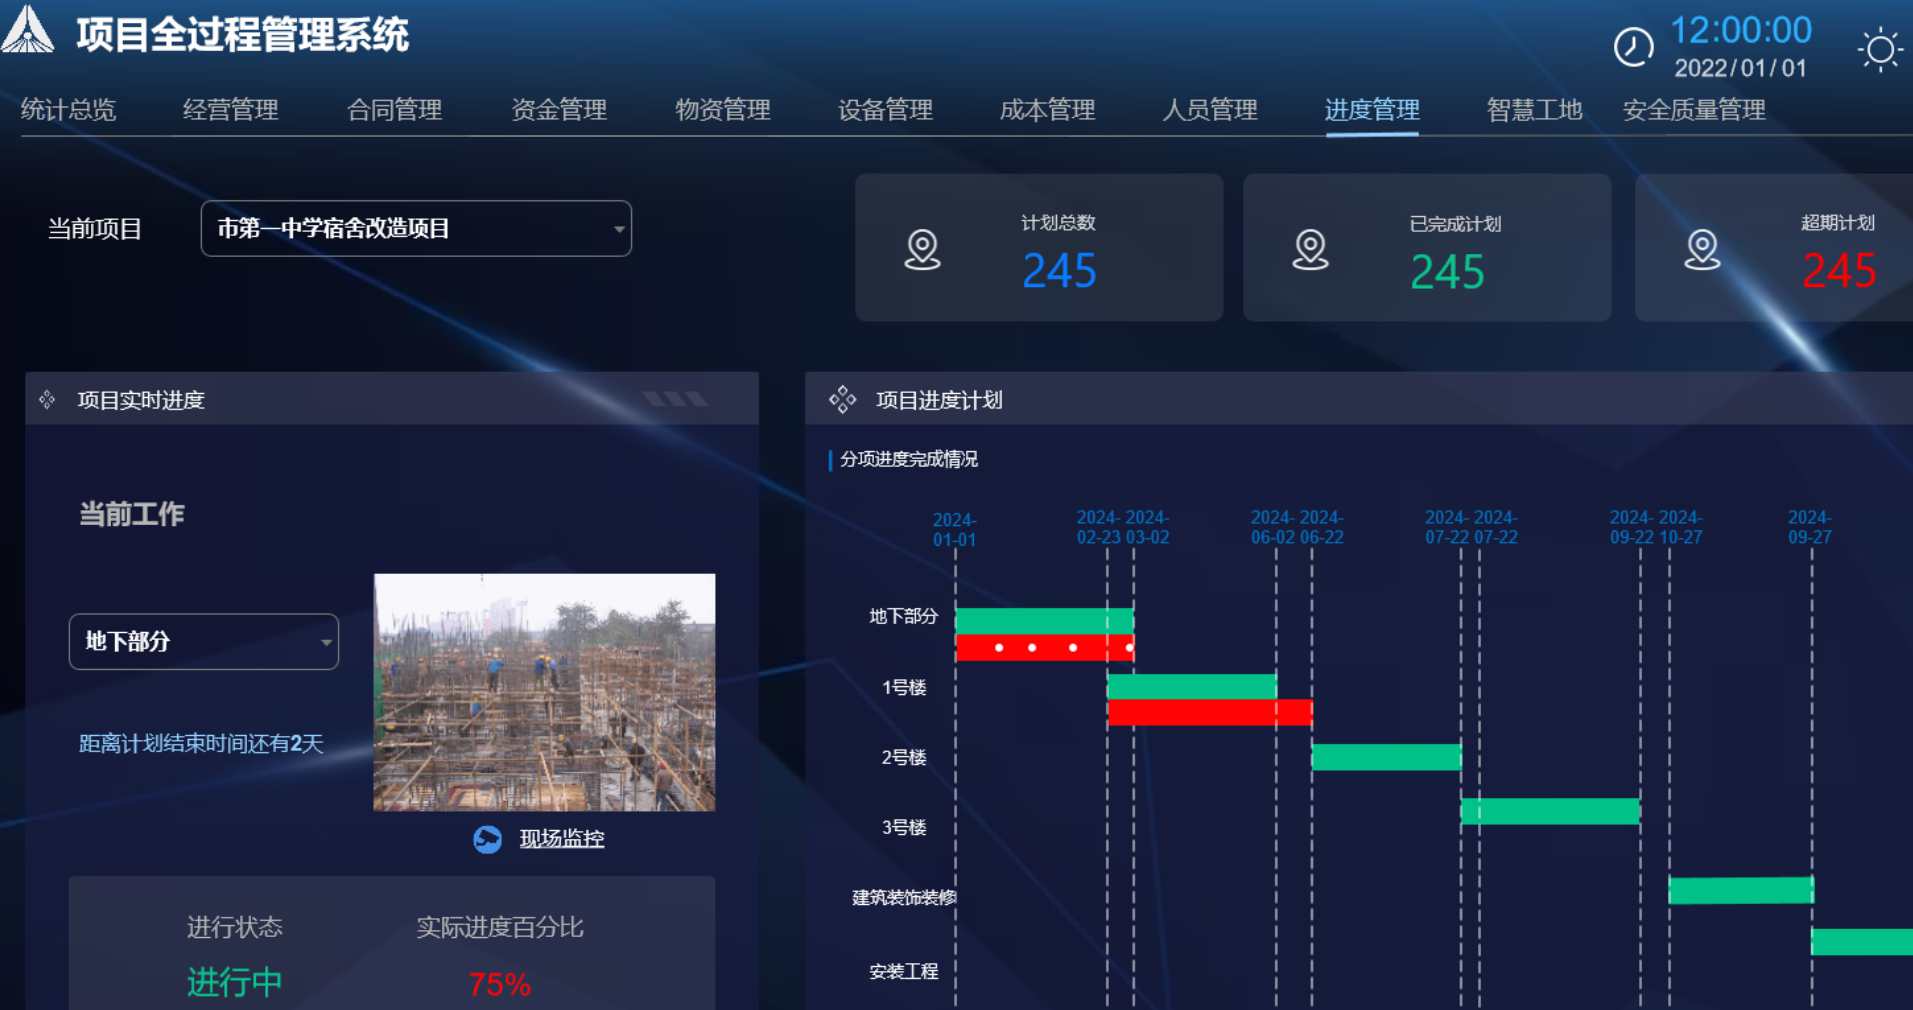1913x1010 pixels.
Task: Click the red overdue bar for 1号楼
Action: 1208,712
